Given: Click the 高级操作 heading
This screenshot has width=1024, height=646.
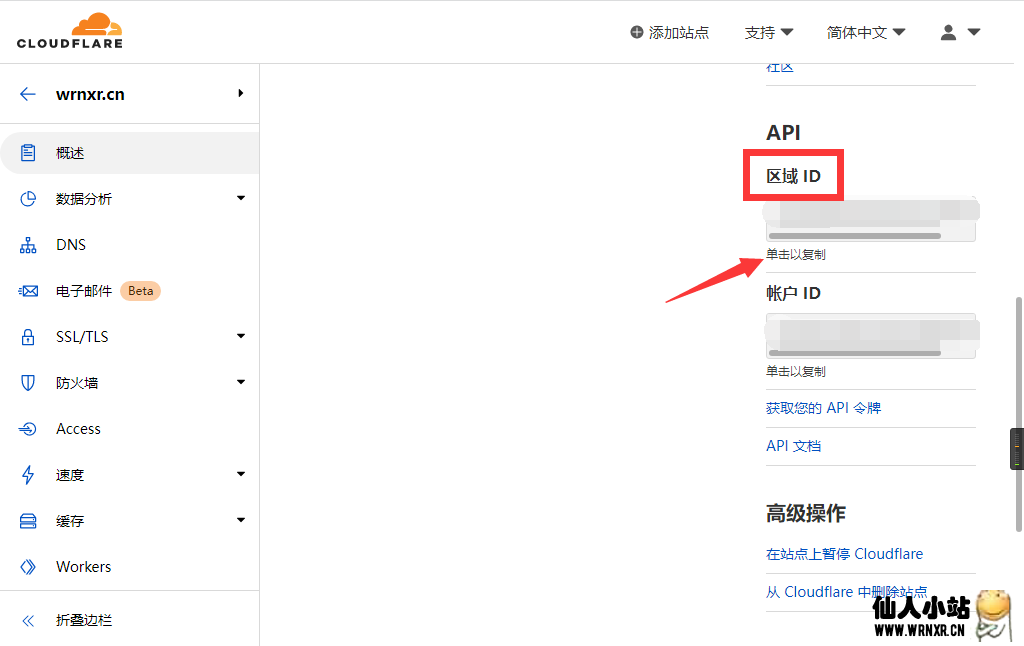Looking at the screenshot, I should [806, 513].
